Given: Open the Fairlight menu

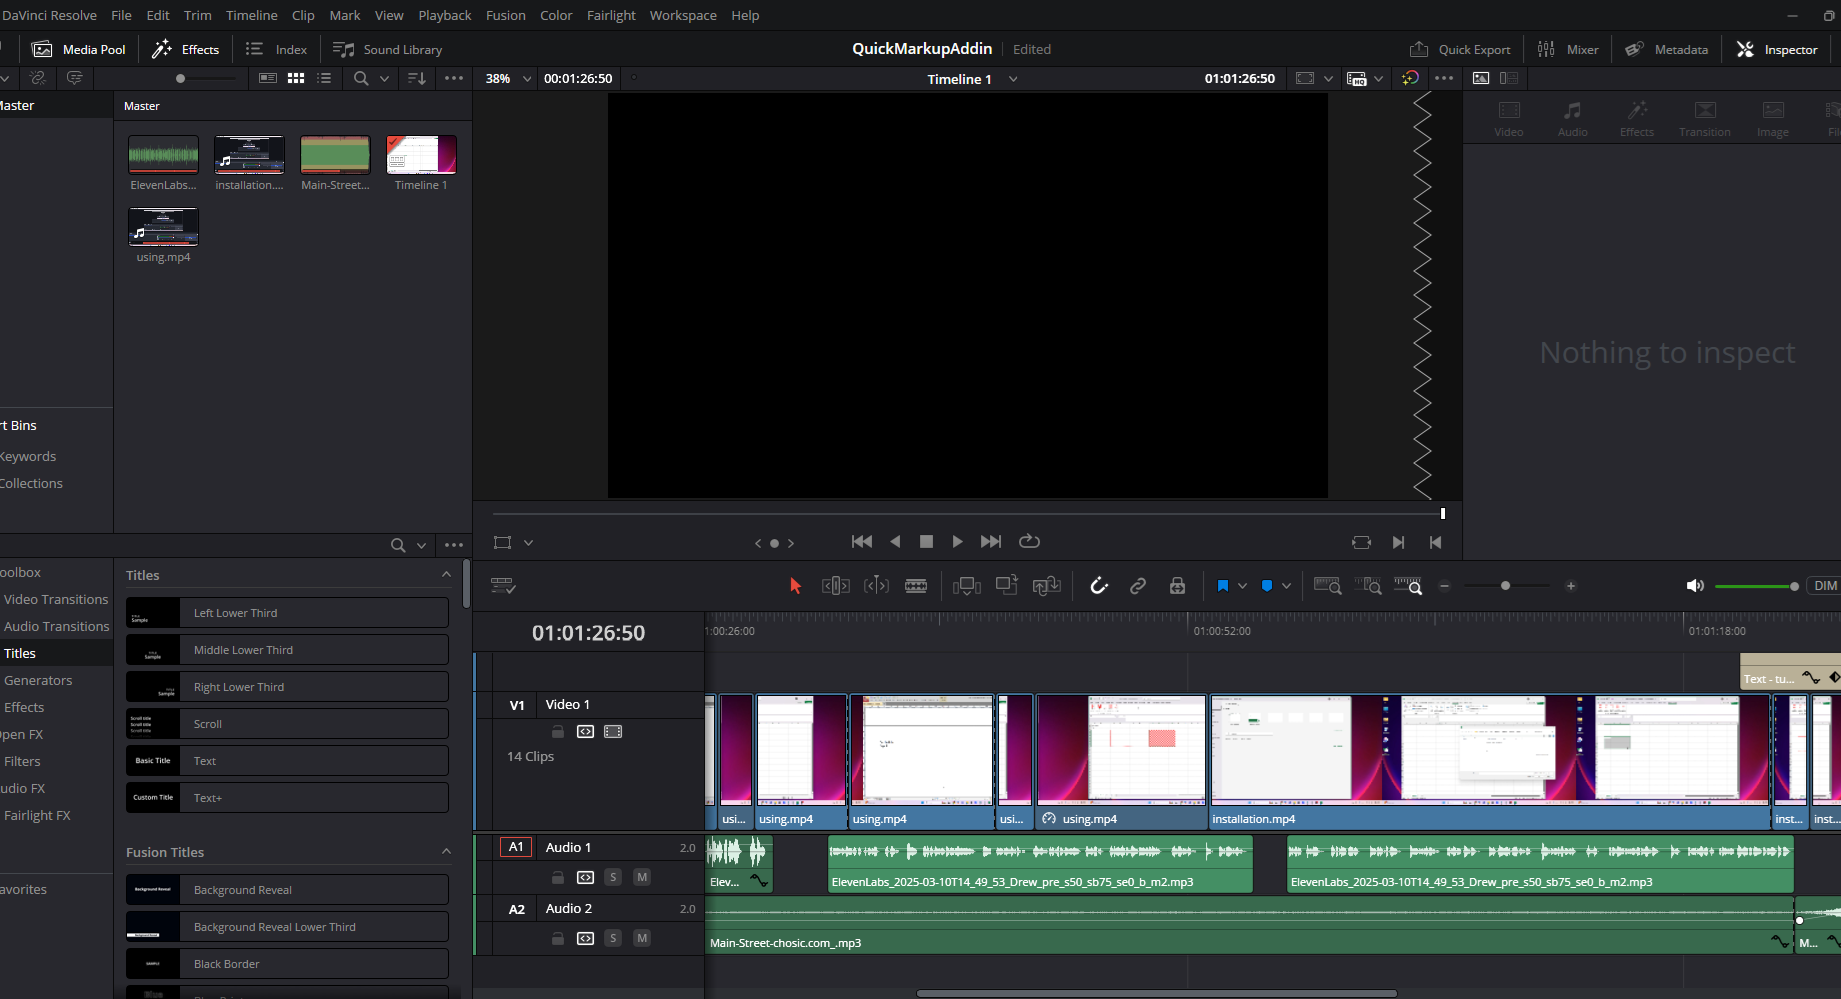Looking at the screenshot, I should point(611,15).
